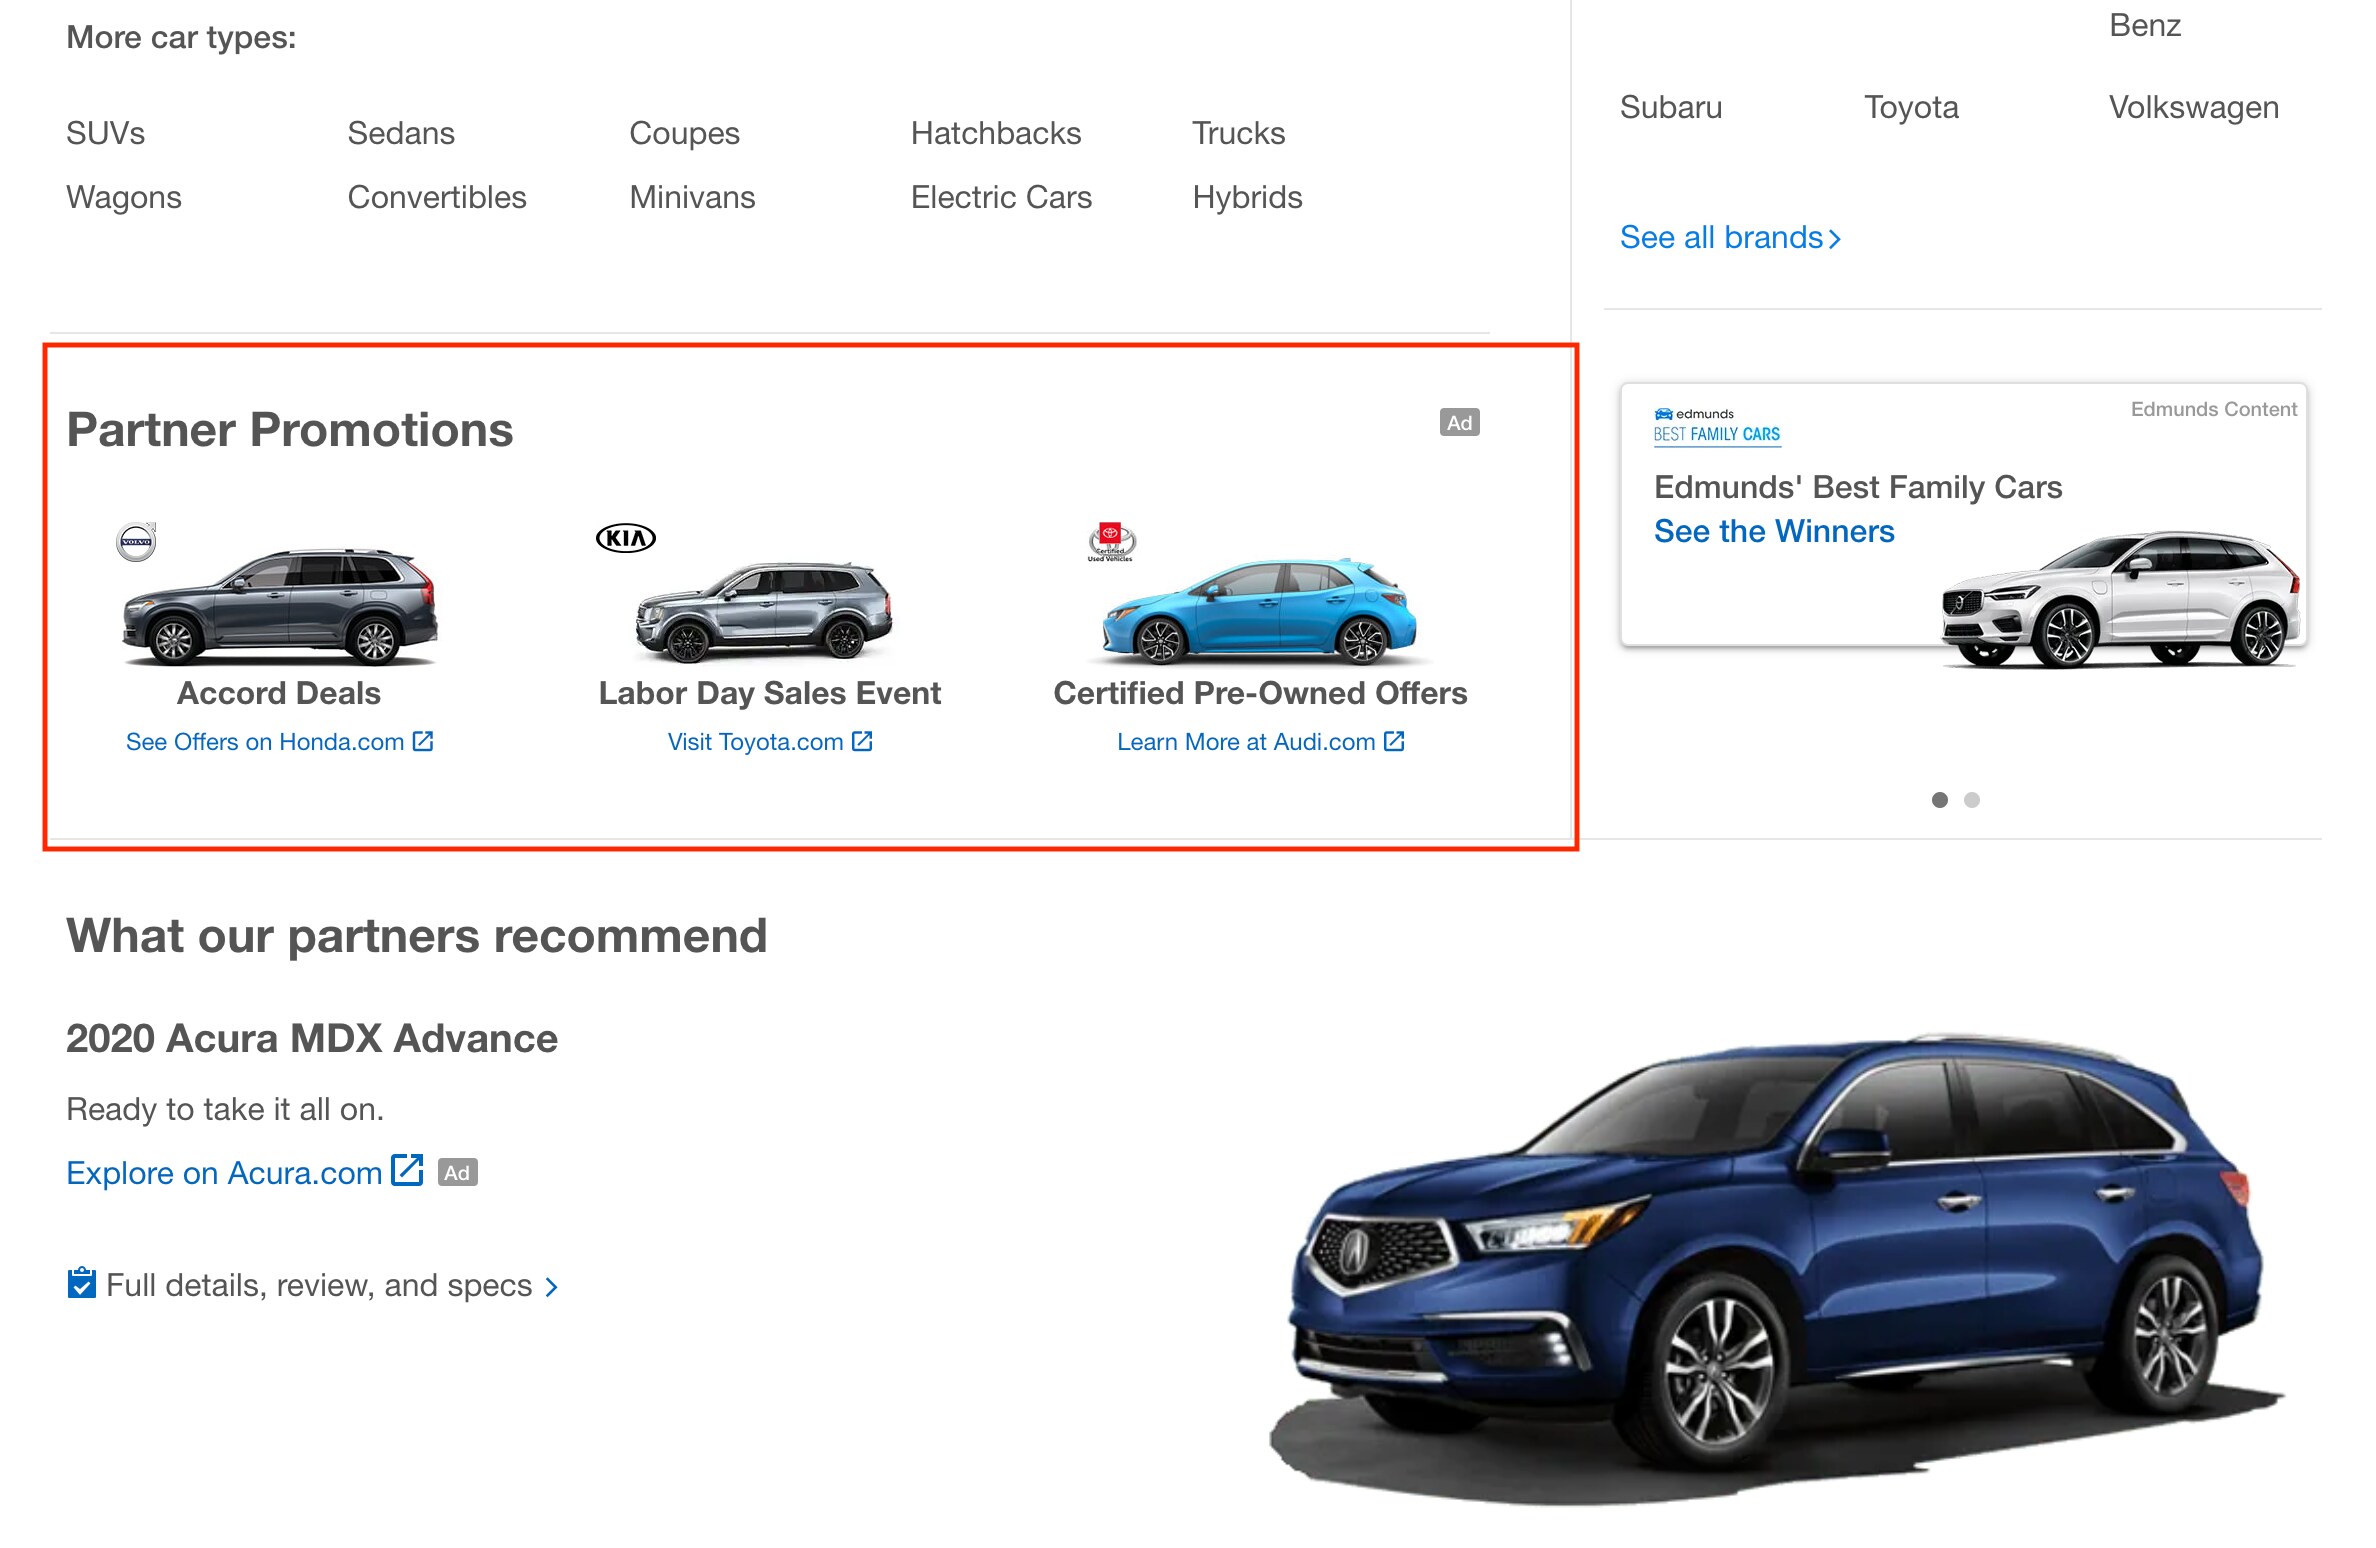Select the Subaru brand
Screen dimensions: 2376x1548
[x=1670, y=107]
